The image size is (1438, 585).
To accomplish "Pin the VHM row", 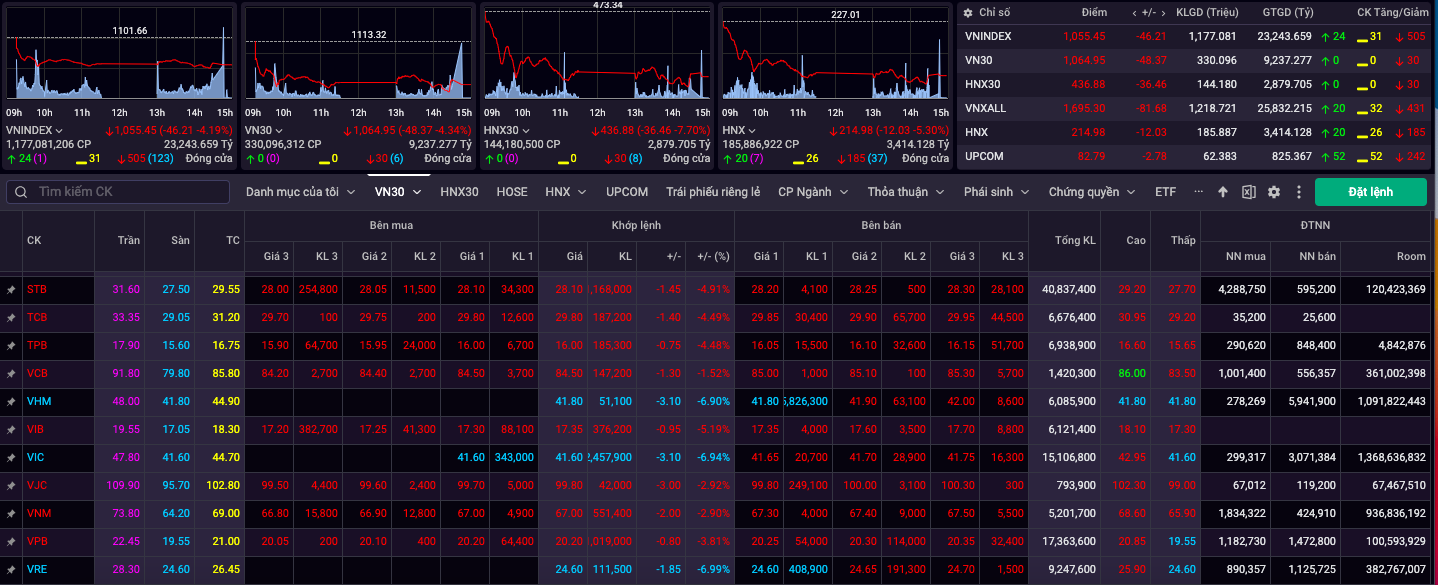I will (x=11, y=401).
